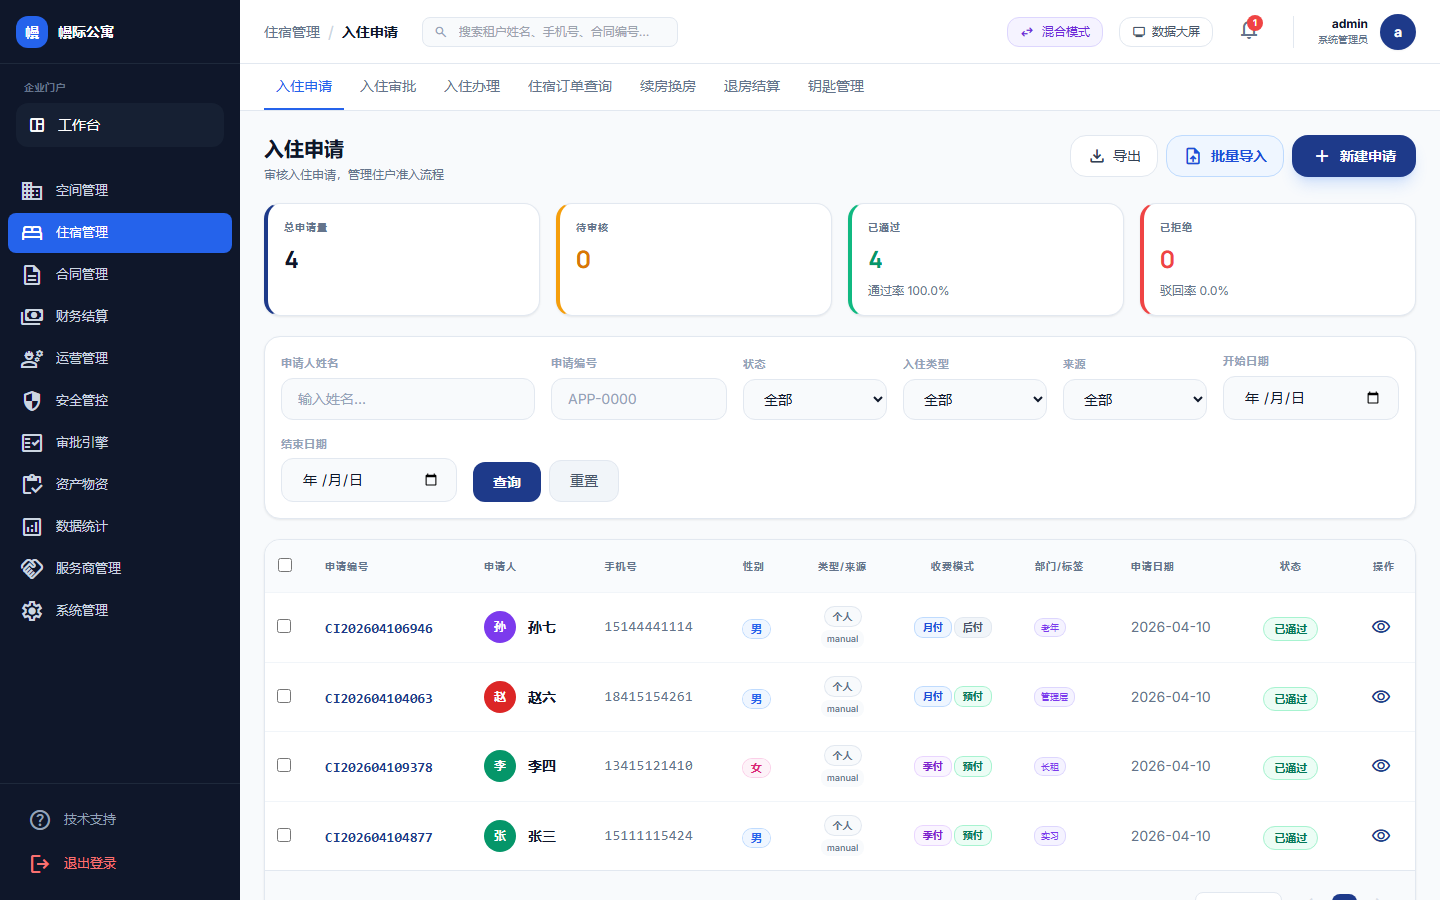Check the row checkbox for 赵六
The width and height of the screenshot is (1440, 900).
click(284, 696)
